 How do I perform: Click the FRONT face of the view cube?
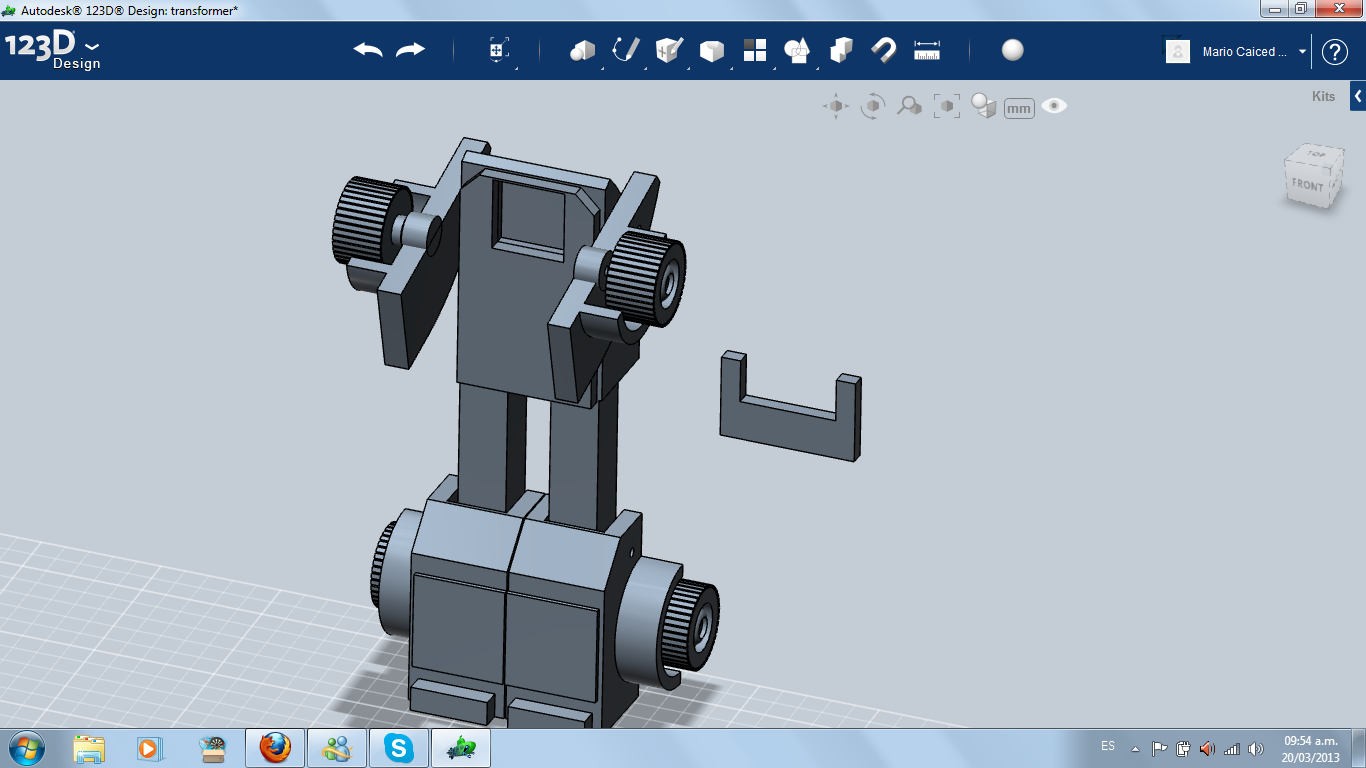pyautogui.click(x=1307, y=185)
